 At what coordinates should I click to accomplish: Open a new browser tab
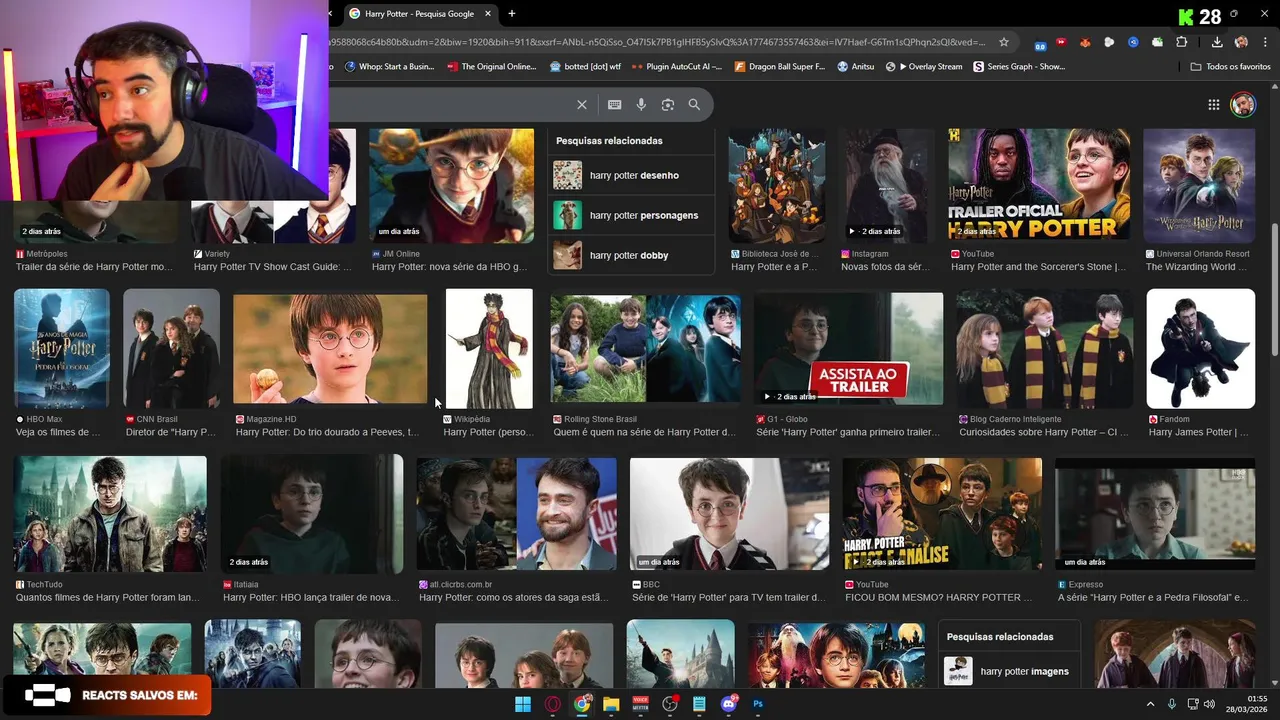point(512,14)
